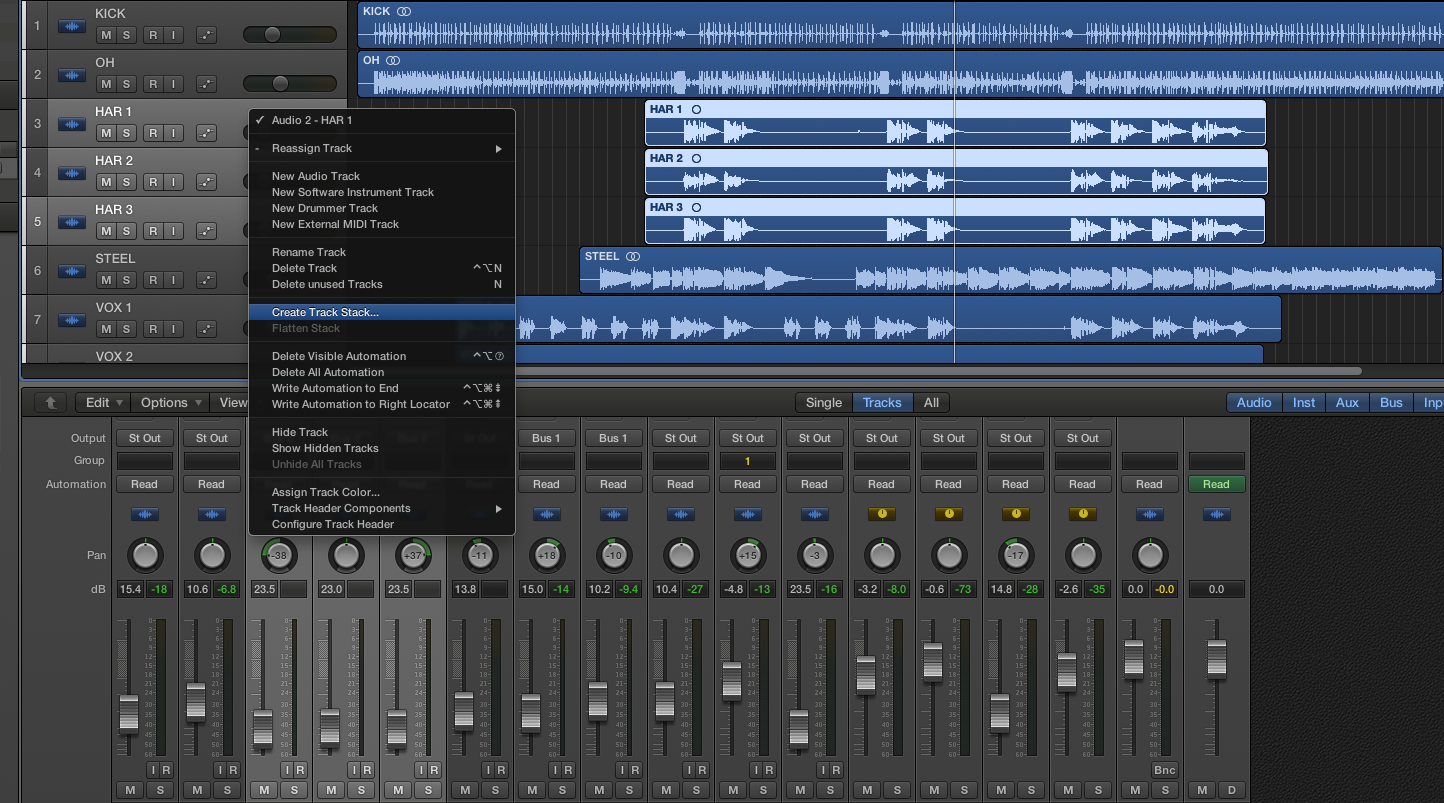Open the mixer Edit dropdown menu
1444x803 pixels.
coord(104,403)
